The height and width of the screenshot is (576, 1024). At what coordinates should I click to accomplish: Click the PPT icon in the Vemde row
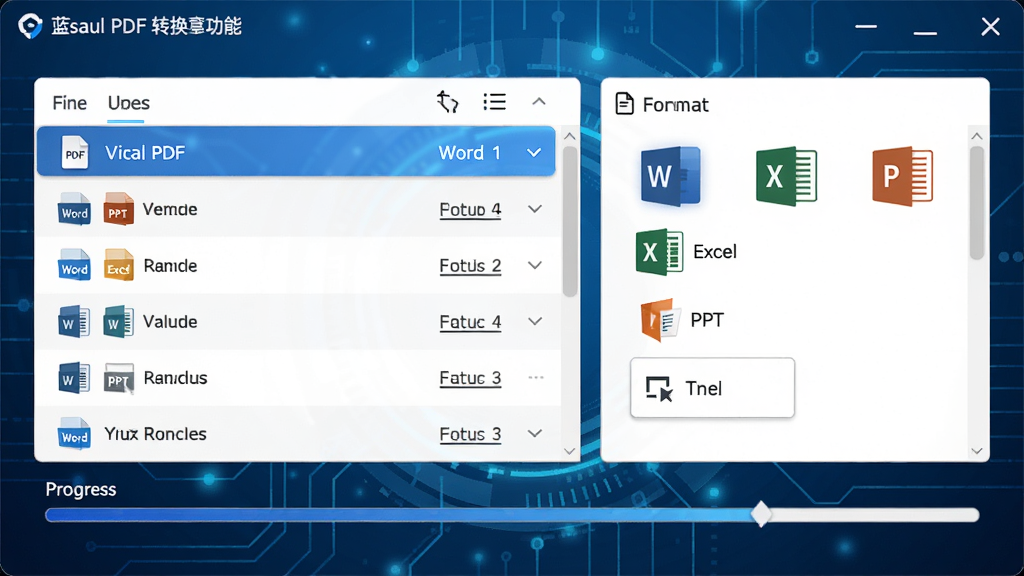coord(118,209)
